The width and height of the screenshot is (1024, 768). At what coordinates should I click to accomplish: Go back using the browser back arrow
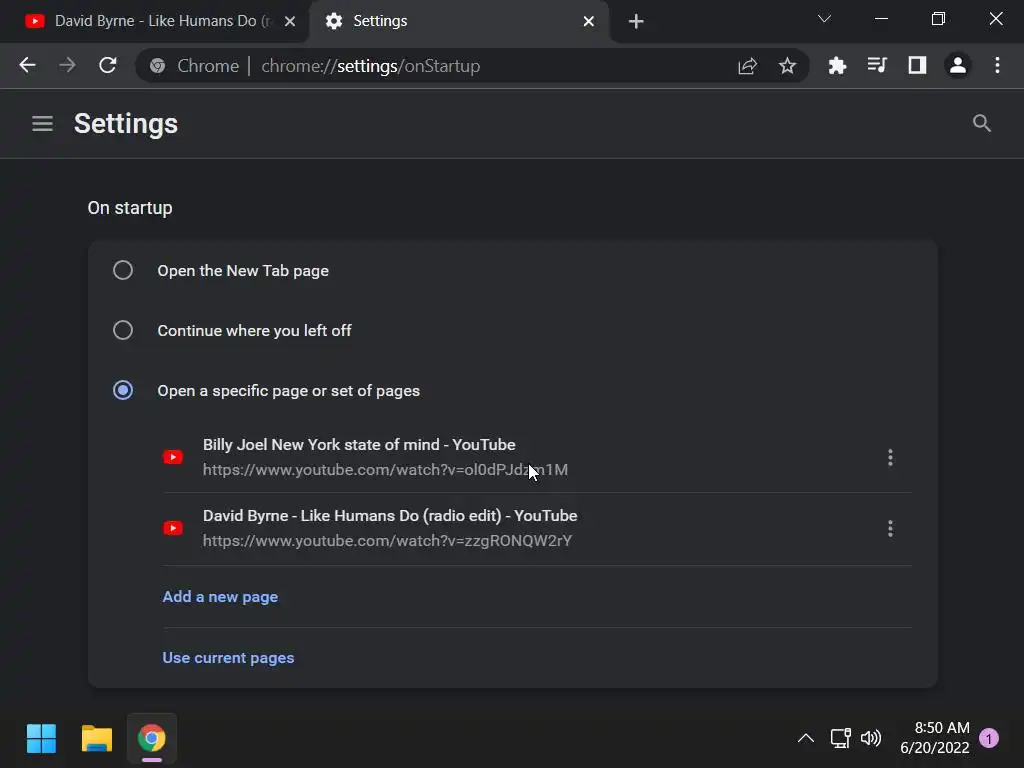tap(27, 65)
